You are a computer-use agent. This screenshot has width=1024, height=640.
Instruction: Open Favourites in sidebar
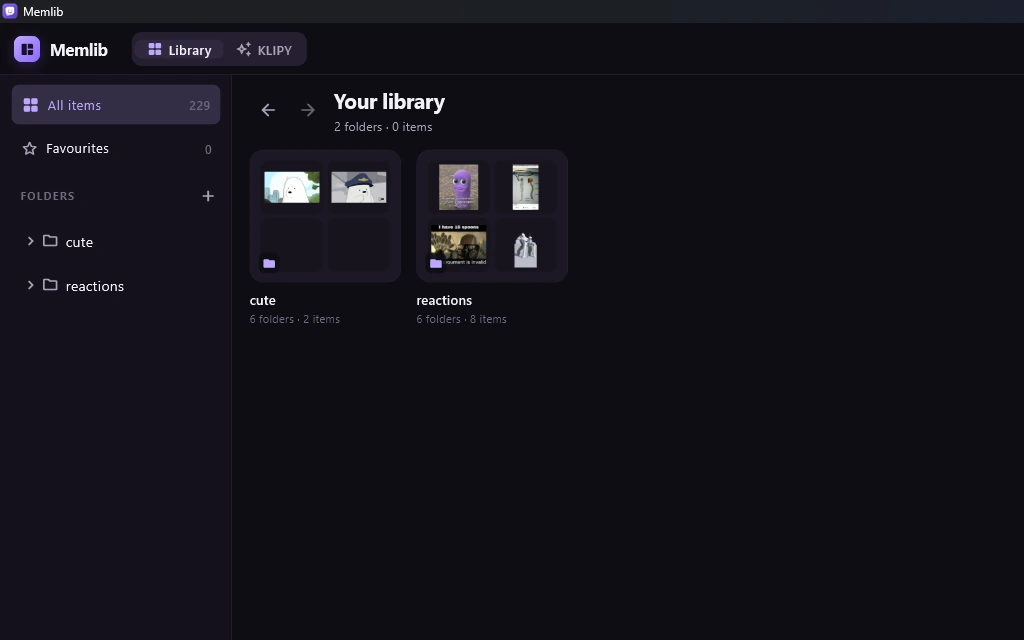tap(116, 149)
